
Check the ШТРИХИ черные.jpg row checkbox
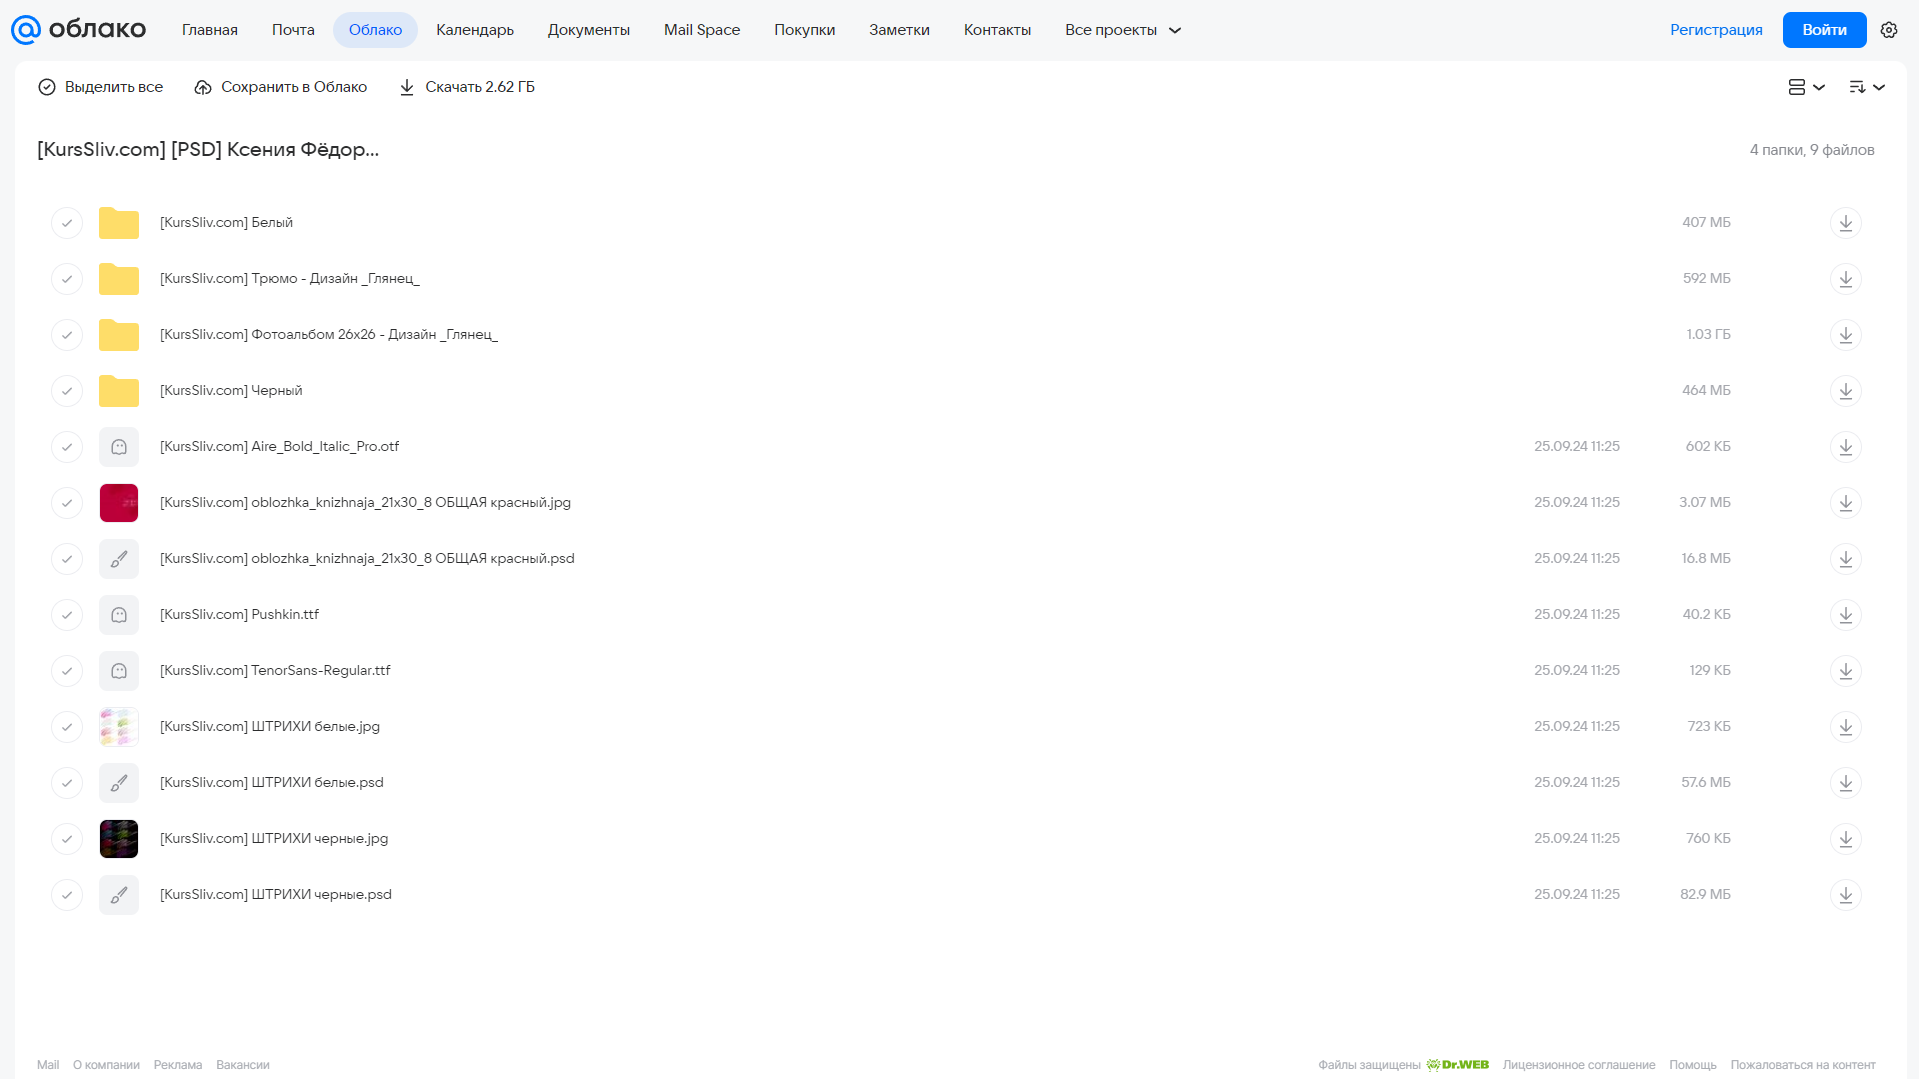point(67,839)
